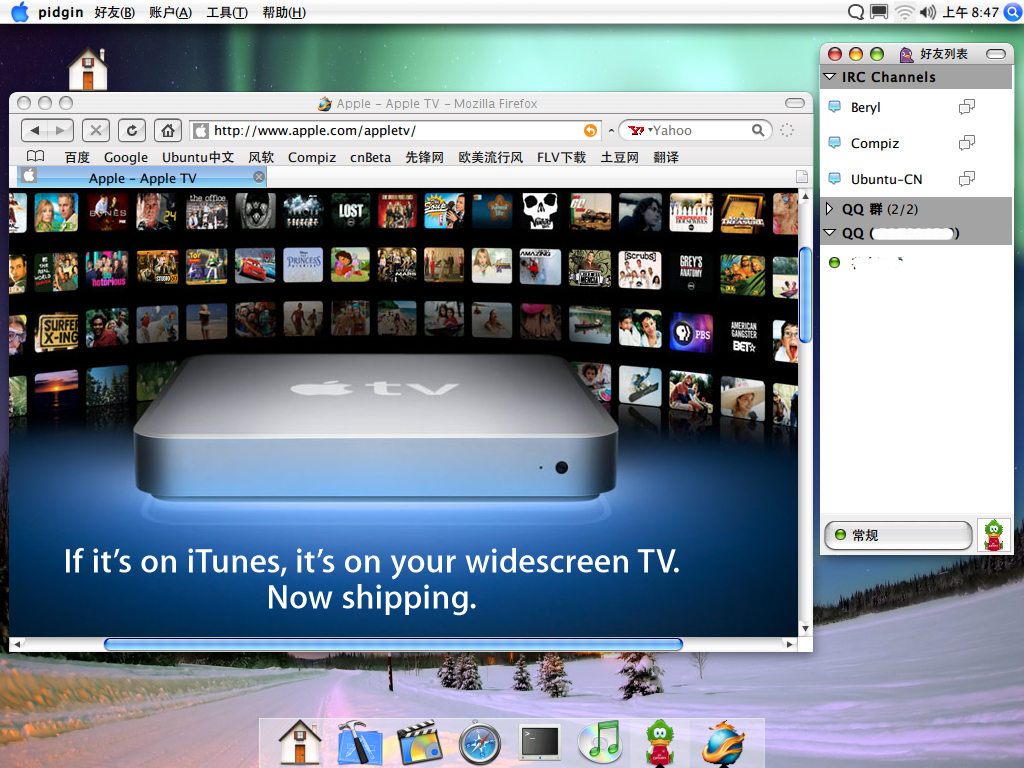
Task: Go back in Firefox with the left arrow
Action: tap(35, 131)
